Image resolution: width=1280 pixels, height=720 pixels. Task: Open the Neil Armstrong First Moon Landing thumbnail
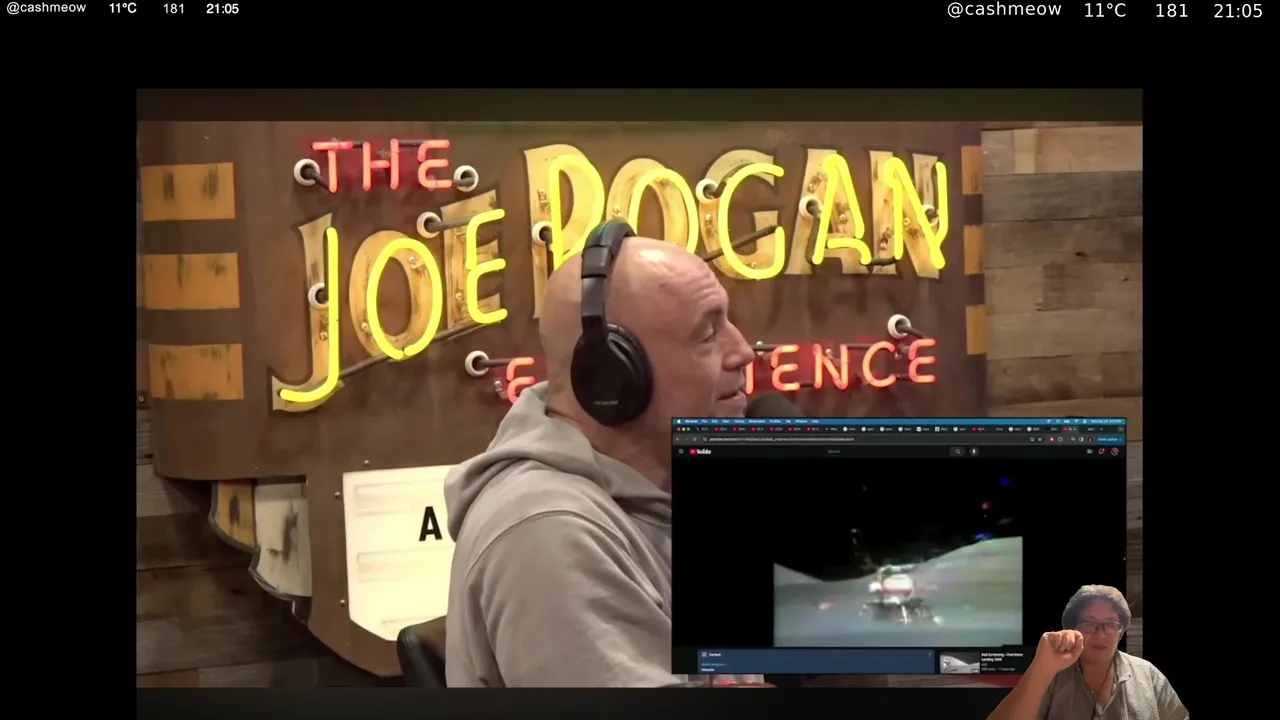click(960, 663)
